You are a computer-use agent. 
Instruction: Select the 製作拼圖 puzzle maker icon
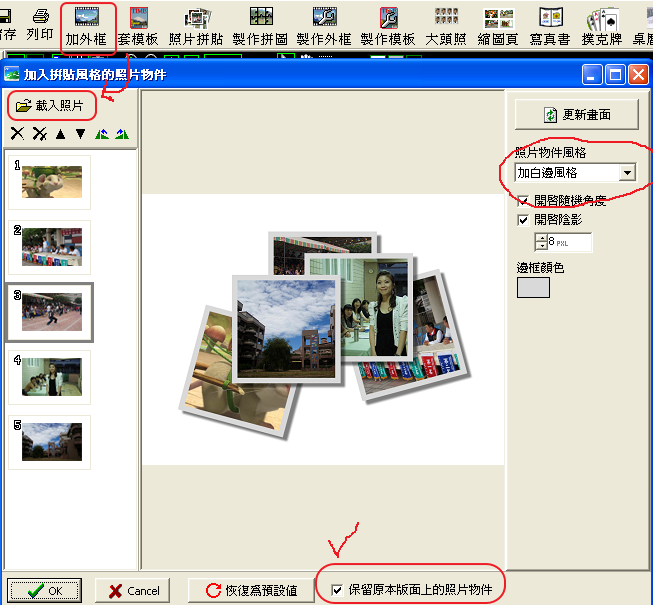(261, 25)
